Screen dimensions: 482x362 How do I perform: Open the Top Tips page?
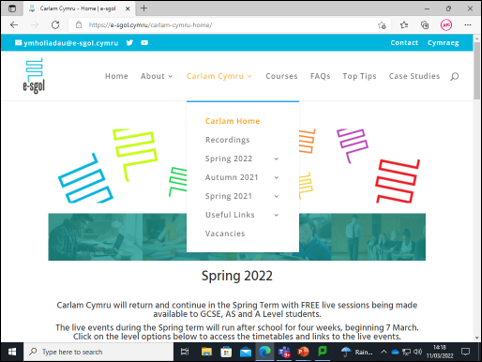click(x=359, y=76)
